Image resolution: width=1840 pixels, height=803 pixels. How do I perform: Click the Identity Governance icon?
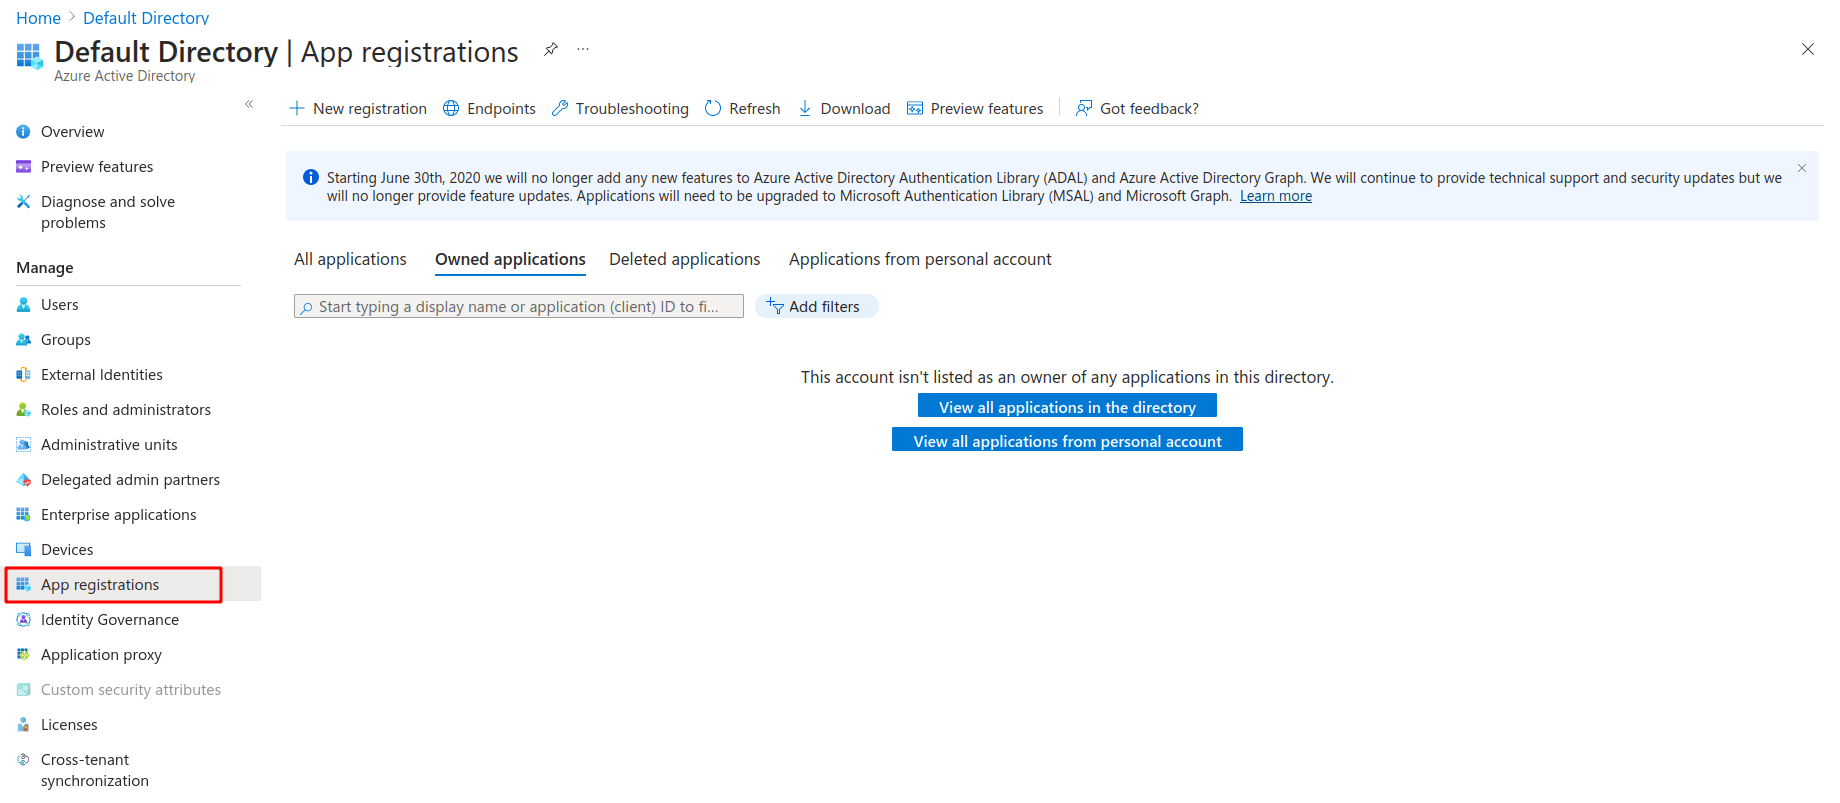pyautogui.click(x=24, y=620)
